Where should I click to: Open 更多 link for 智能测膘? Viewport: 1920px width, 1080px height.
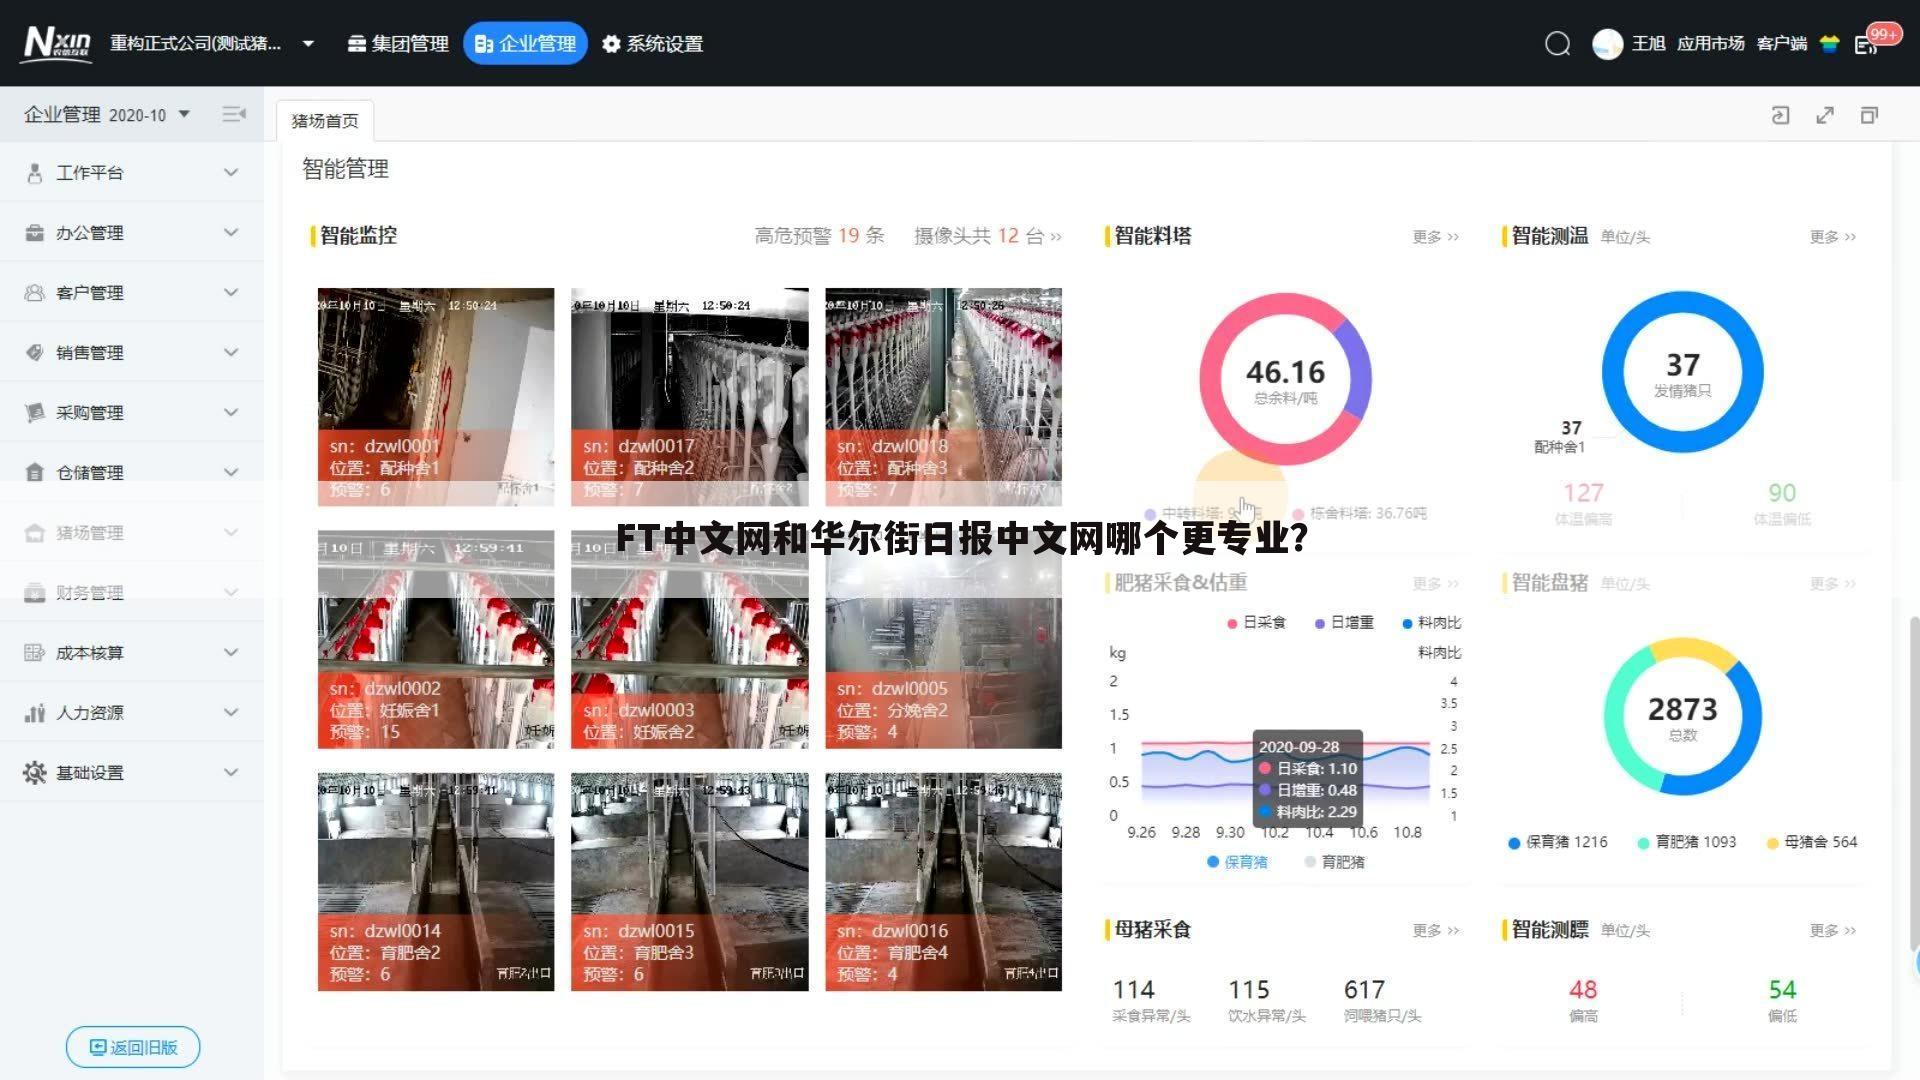1832,931
